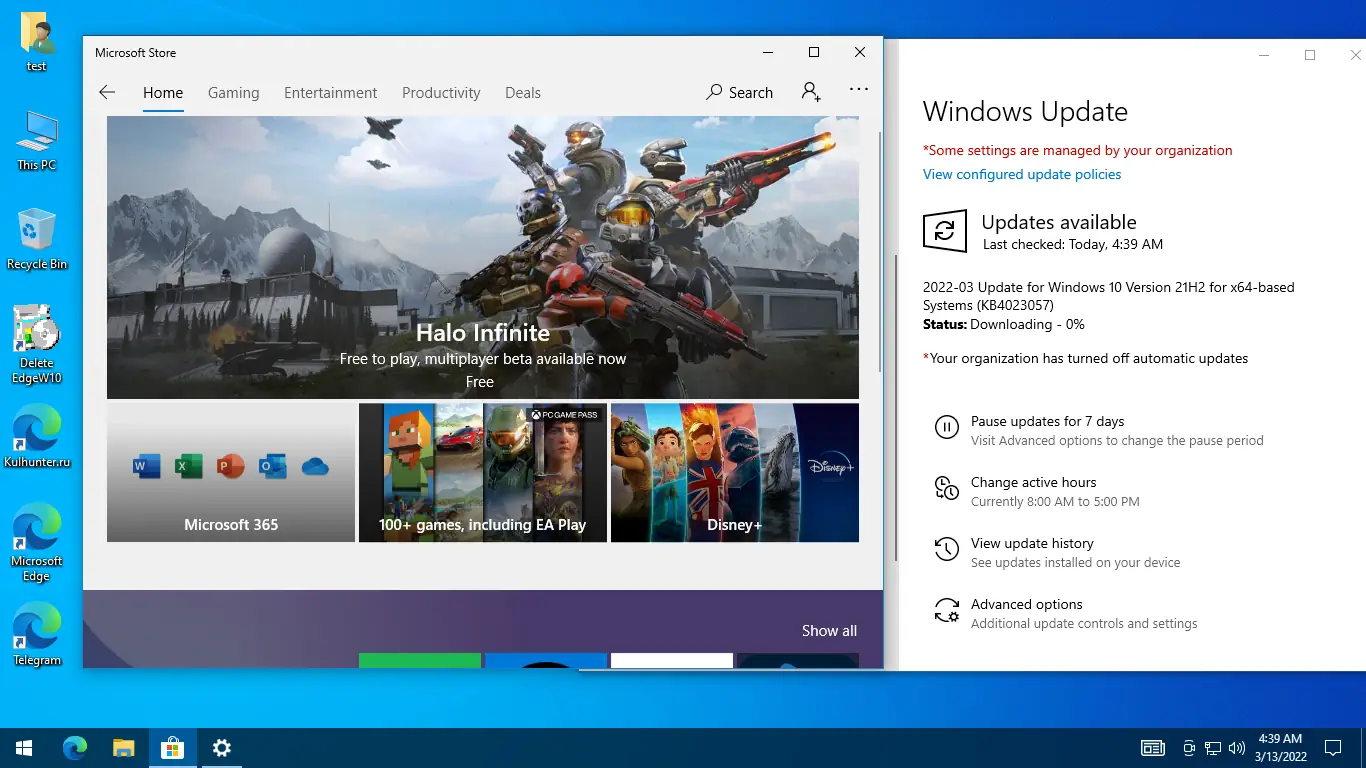This screenshot has height=768, width=1366.
Task: Open the Action Center notifications icon
Action: click(1333, 748)
